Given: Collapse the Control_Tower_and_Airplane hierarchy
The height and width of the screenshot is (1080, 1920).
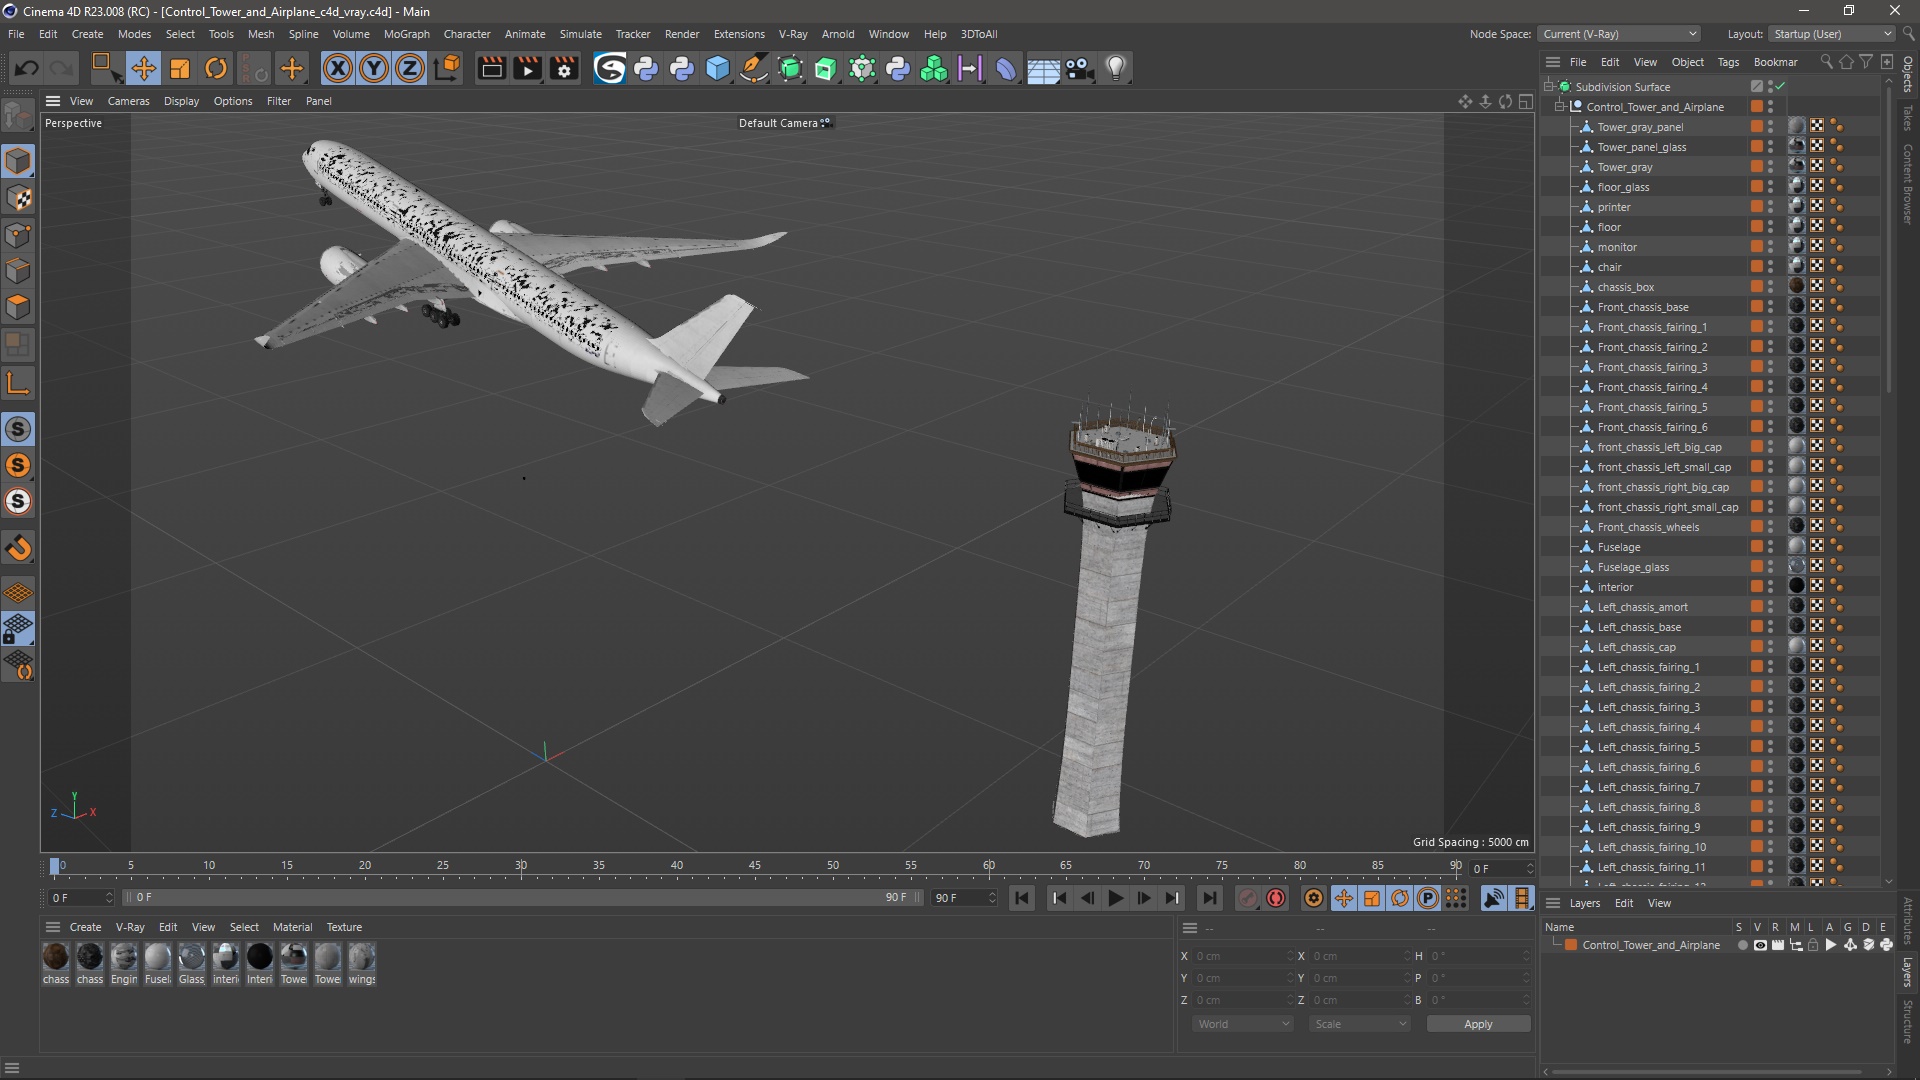Looking at the screenshot, I should pyautogui.click(x=1560, y=107).
